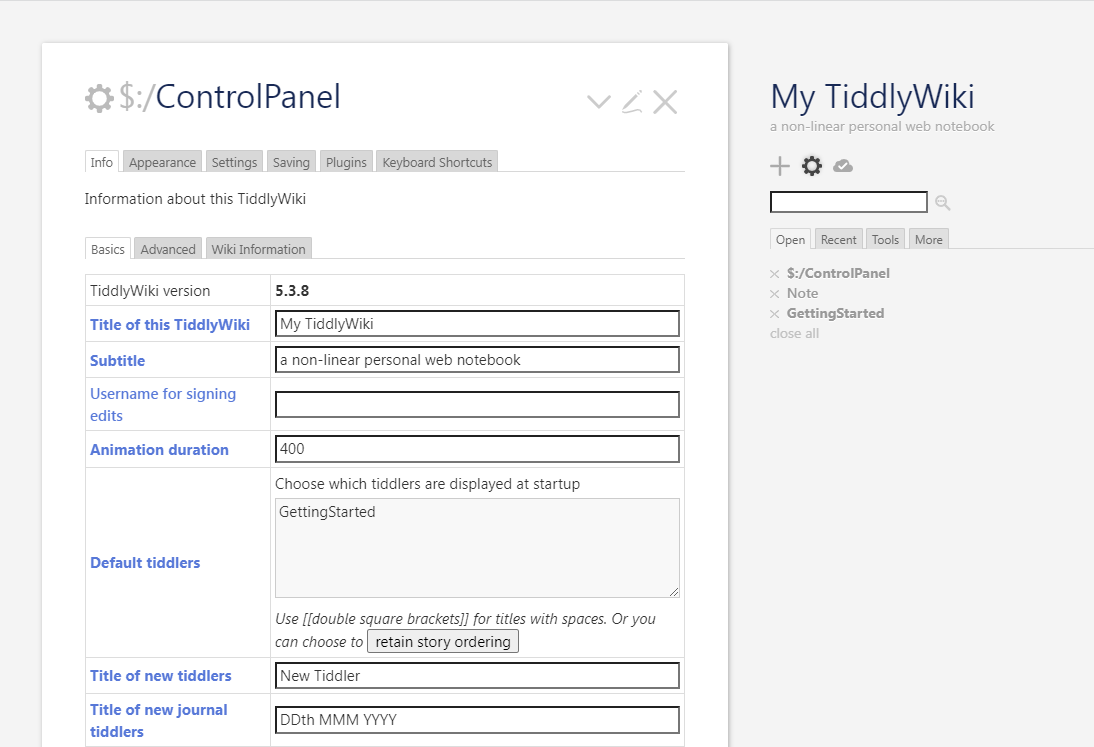Click the more actions chevron on ControlPanel tiddler
Screen dimensions: 1094x747
coord(598,101)
